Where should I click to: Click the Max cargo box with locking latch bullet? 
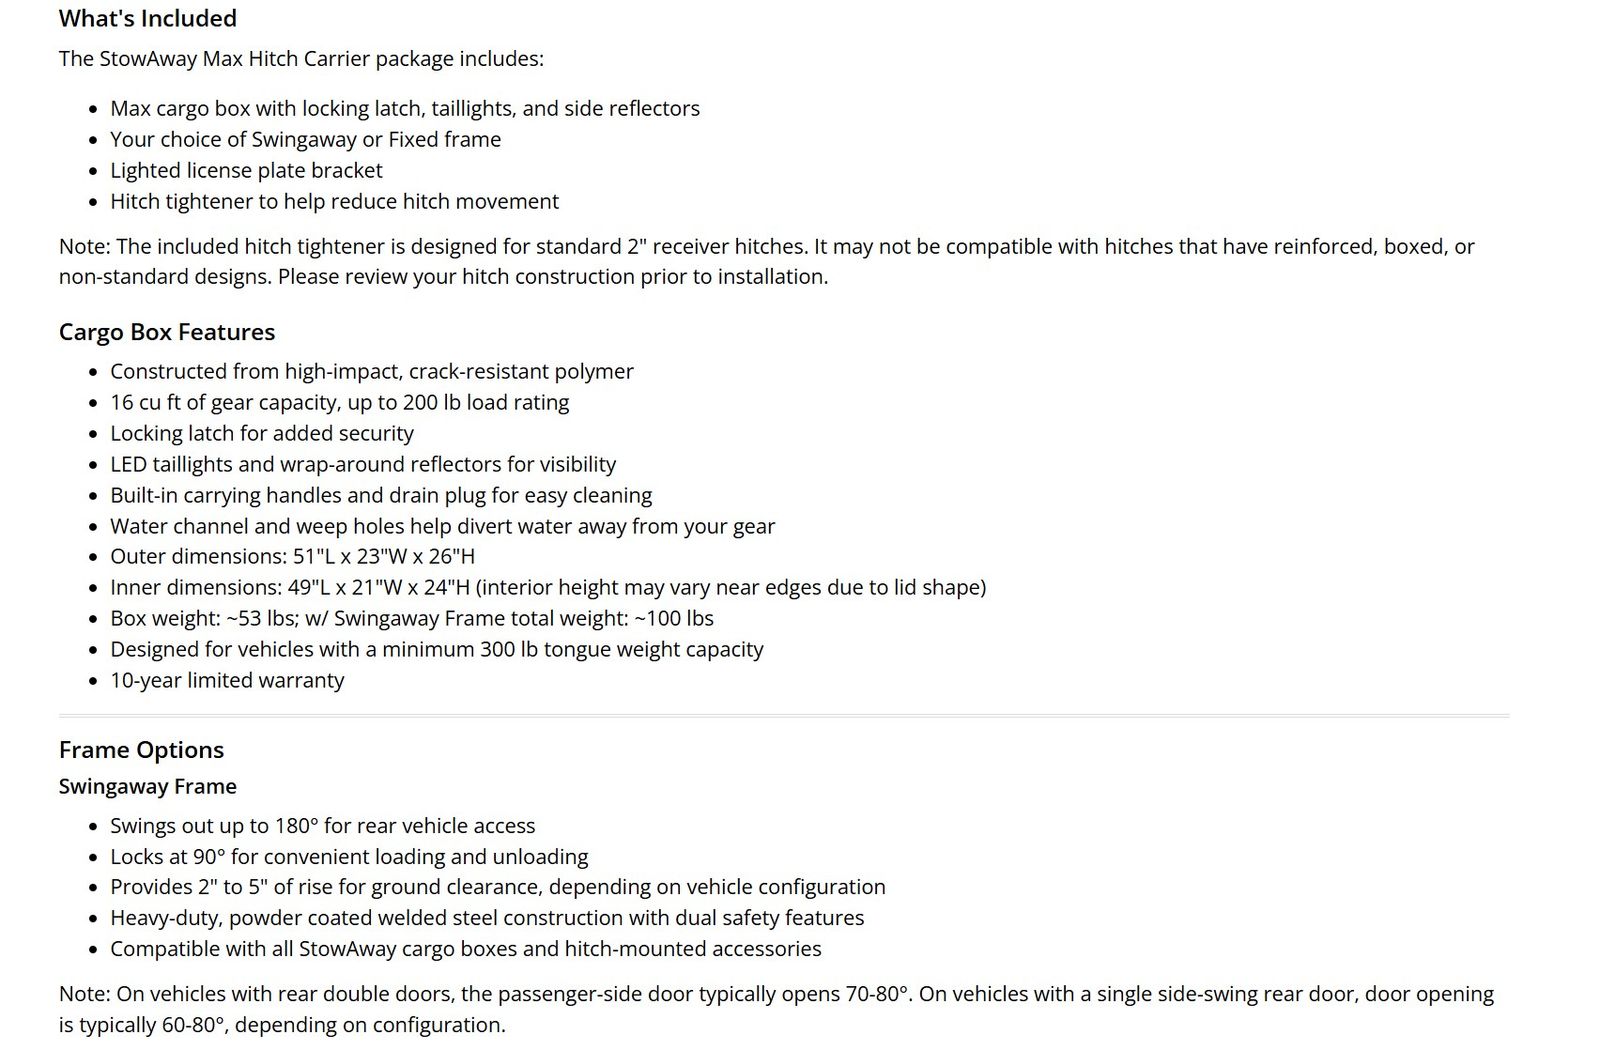click(x=405, y=108)
